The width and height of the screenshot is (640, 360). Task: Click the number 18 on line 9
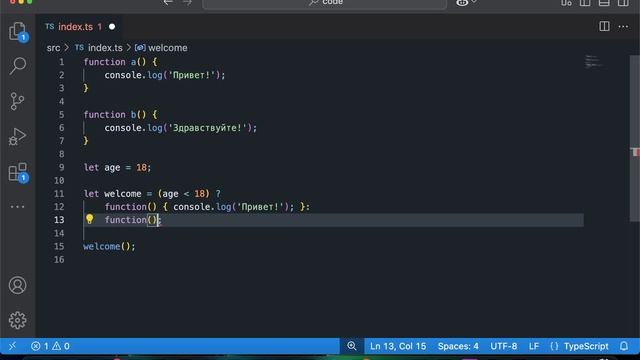pos(141,167)
